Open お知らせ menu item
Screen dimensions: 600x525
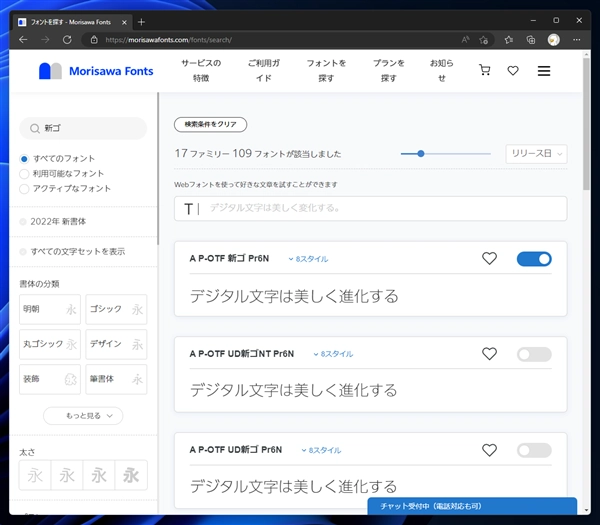click(x=442, y=70)
